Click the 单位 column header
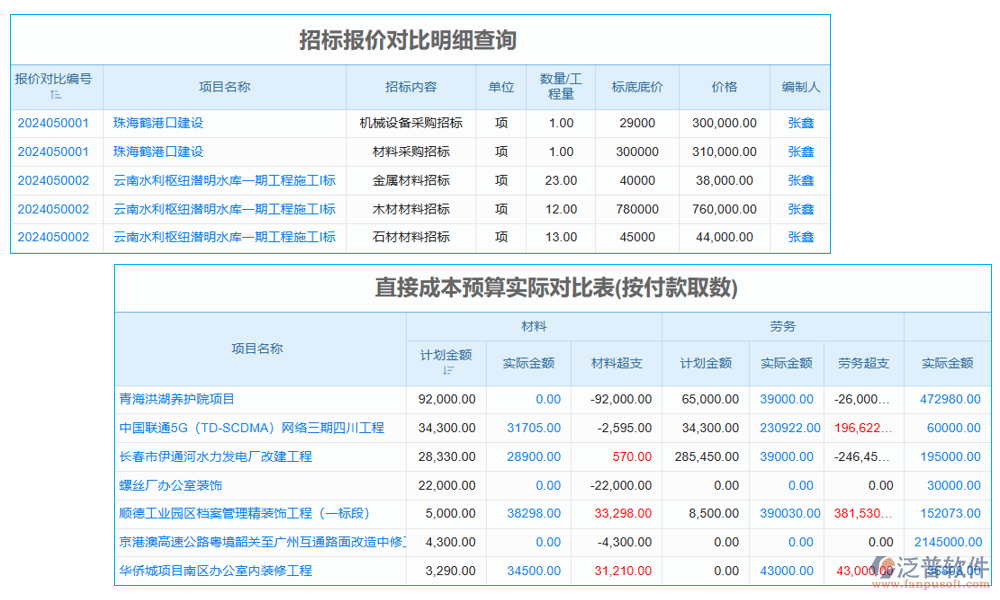Screen dimensions: 1000x600 click(x=501, y=87)
